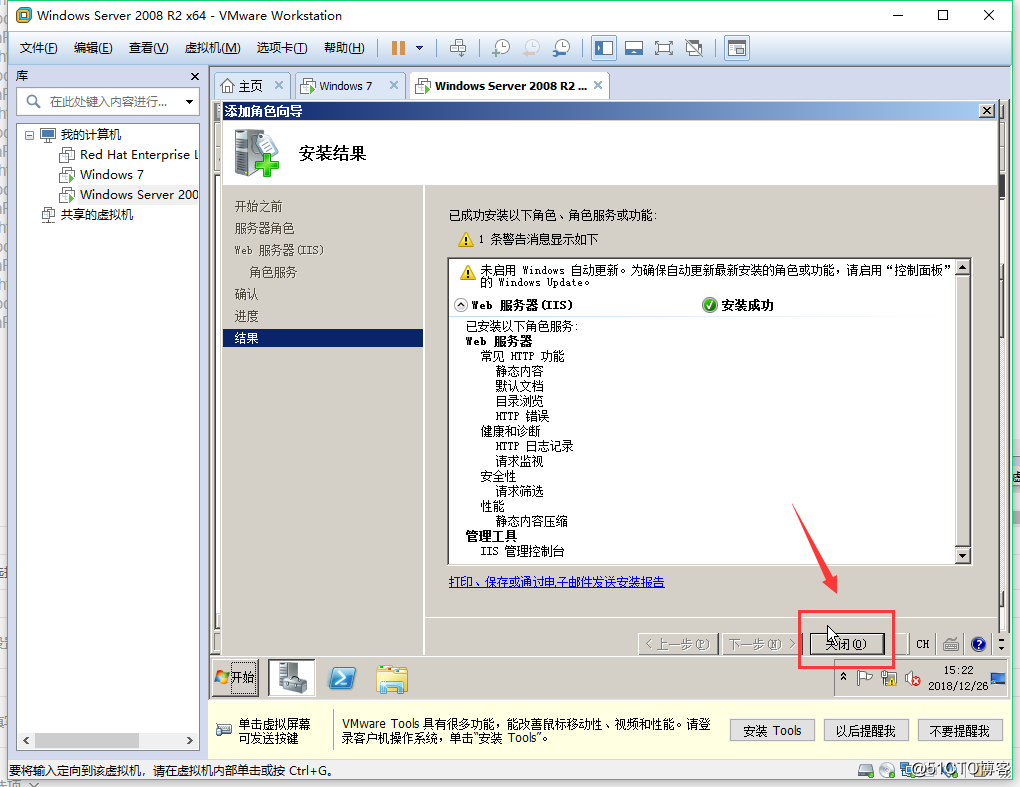The width and height of the screenshot is (1020, 787).
Task: Send Ctrl+Alt+Del toolbar icon
Action: point(458,47)
